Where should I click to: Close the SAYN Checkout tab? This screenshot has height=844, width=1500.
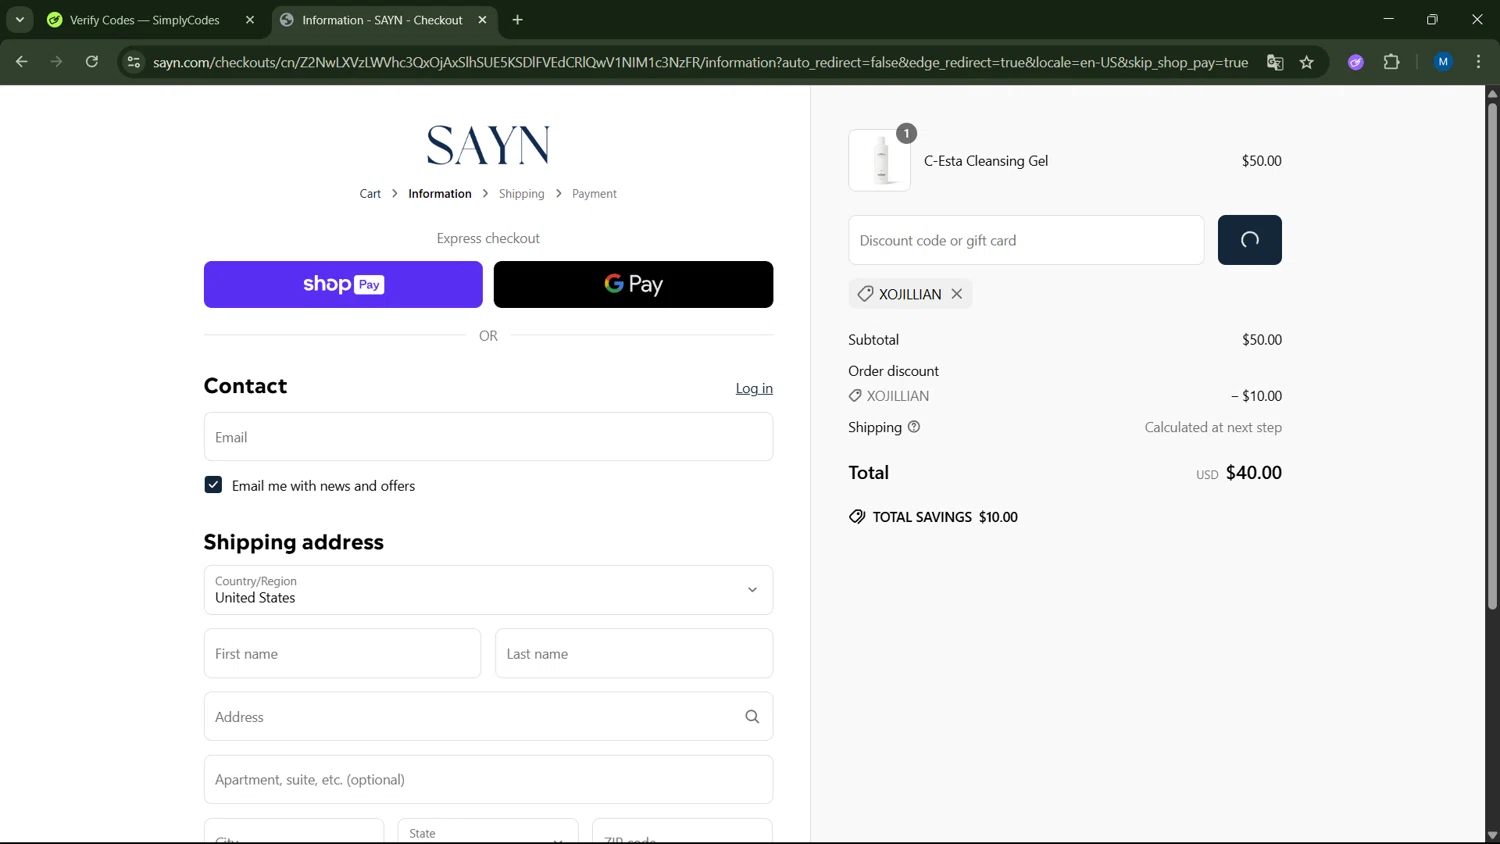[x=482, y=20]
